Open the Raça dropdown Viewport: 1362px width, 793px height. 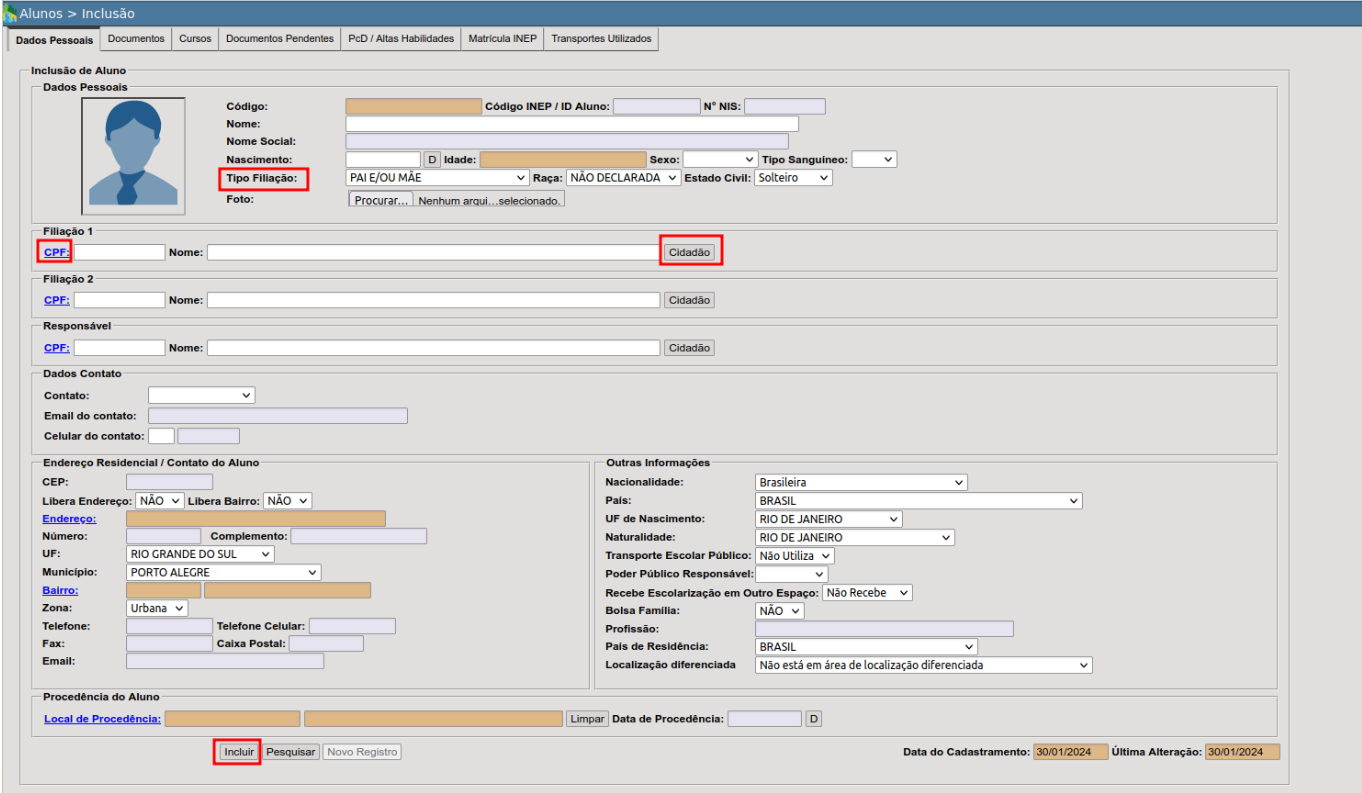click(623, 177)
